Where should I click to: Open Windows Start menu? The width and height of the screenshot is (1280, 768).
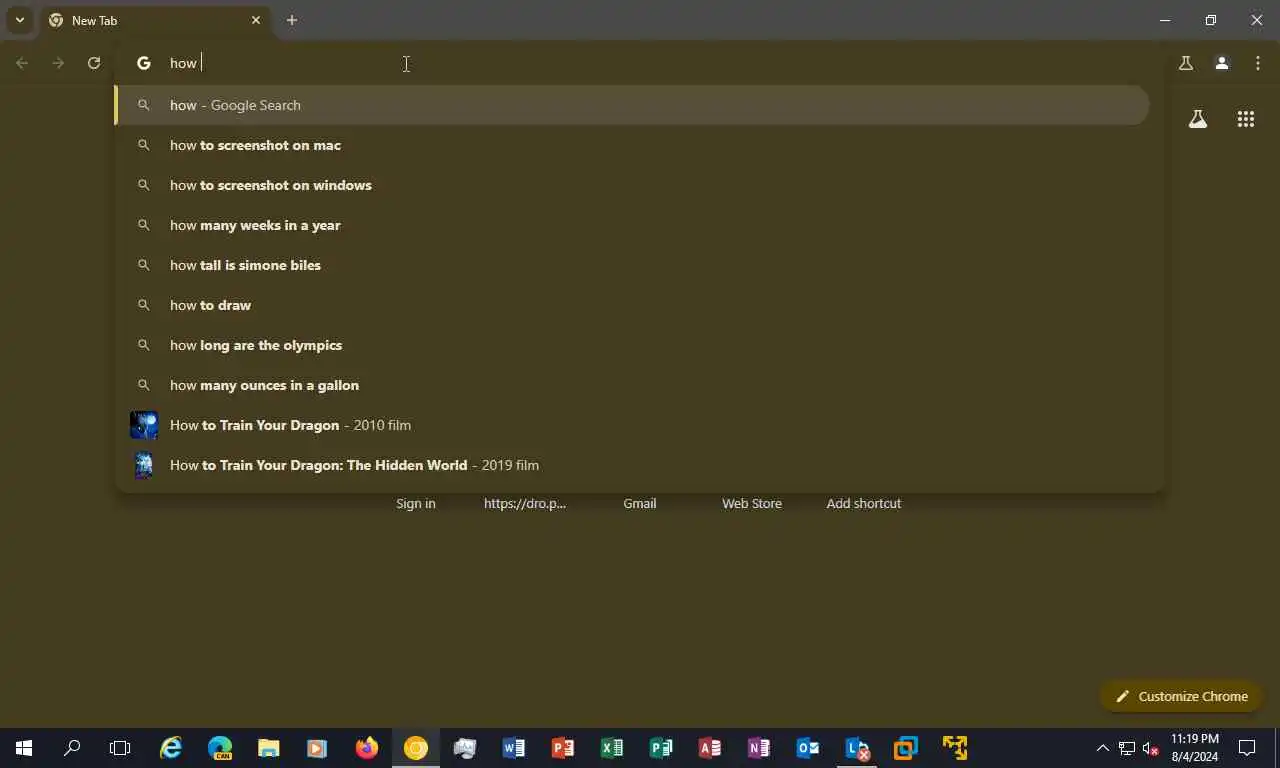(x=24, y=748)
